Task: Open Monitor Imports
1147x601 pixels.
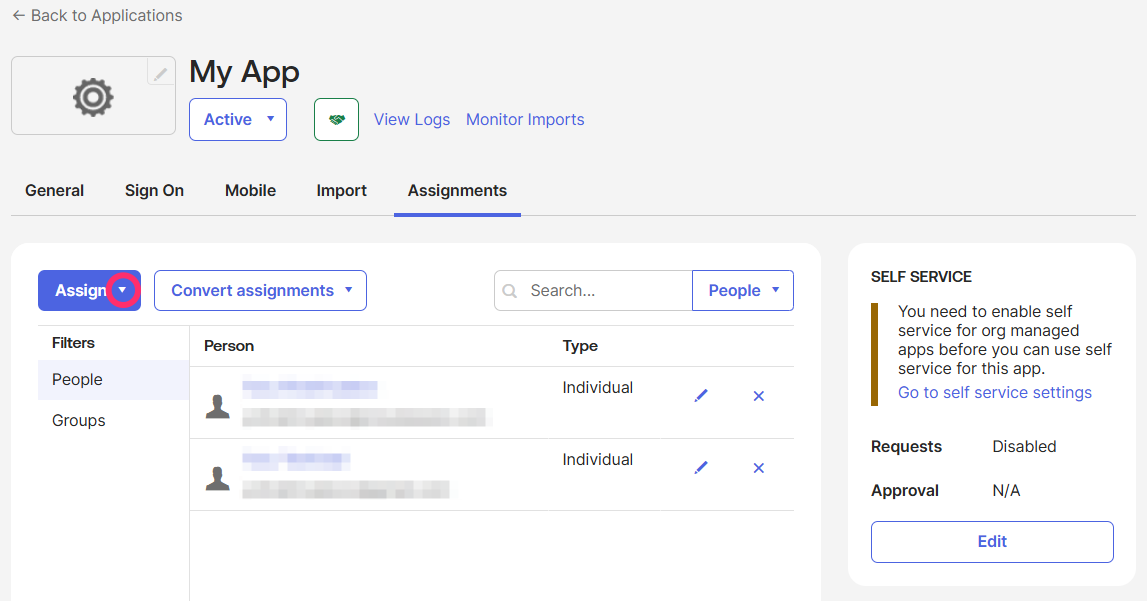Action: [x=525, y=119]
